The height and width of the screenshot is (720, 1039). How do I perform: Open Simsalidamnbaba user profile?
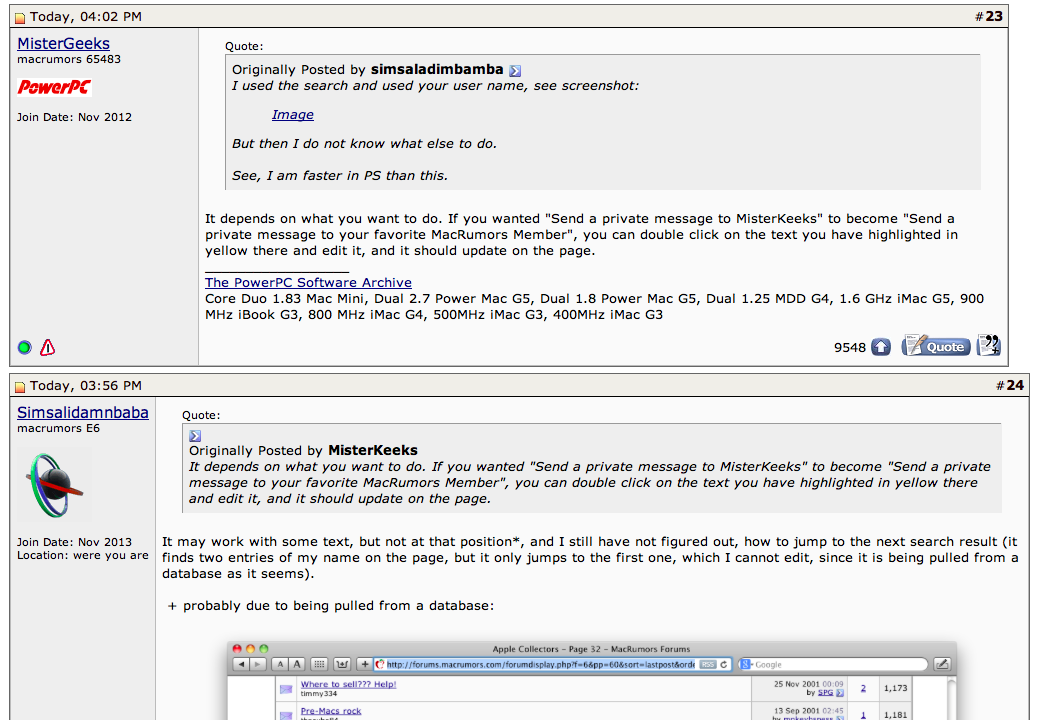click(x=83, y=413)
